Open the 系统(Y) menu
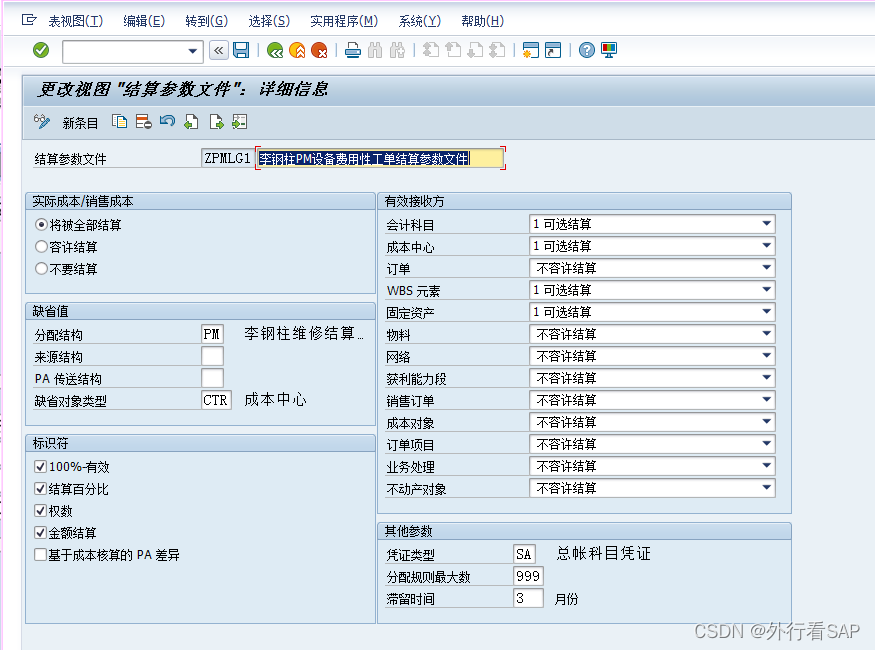Image resolution: width=875 pixels, height=650 pixels. tap(420, 21)
